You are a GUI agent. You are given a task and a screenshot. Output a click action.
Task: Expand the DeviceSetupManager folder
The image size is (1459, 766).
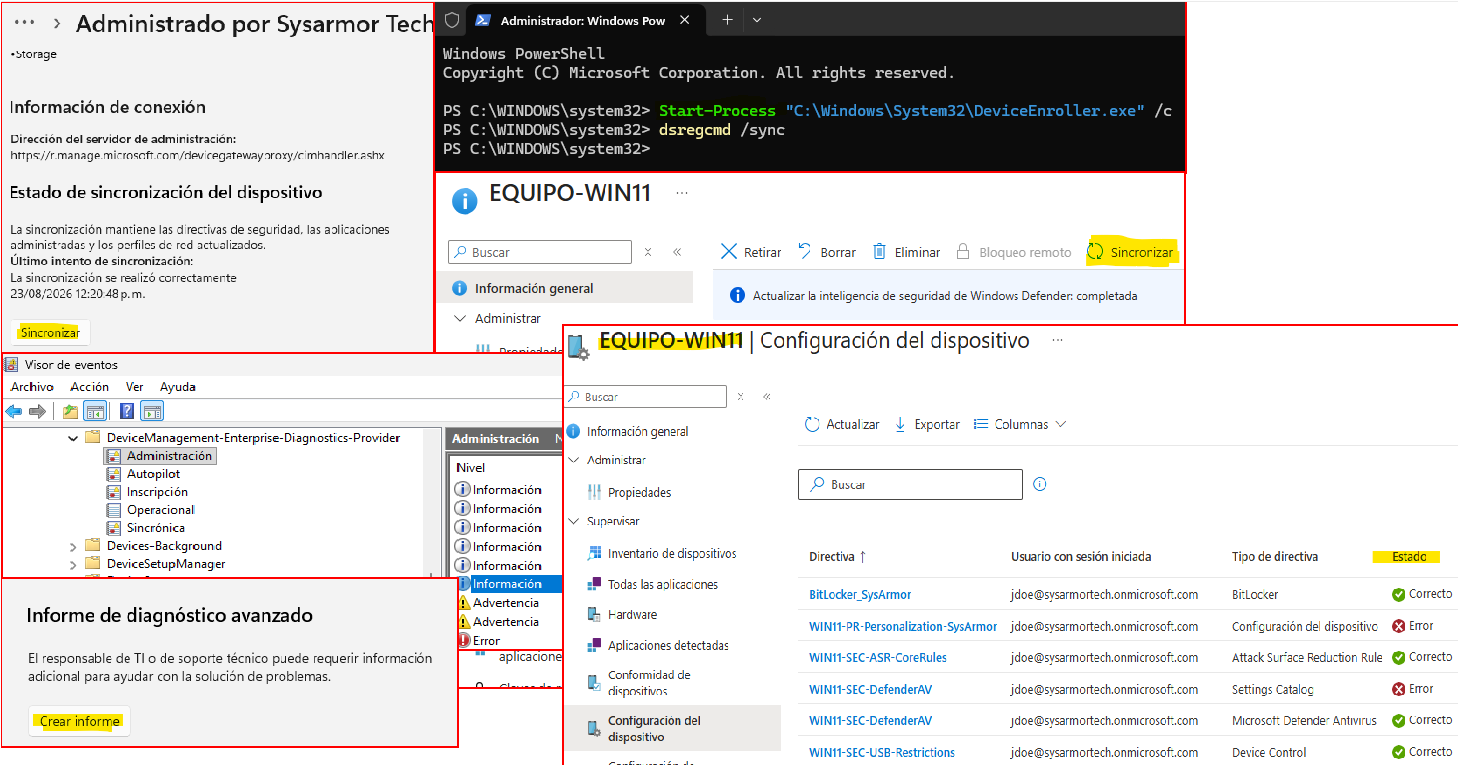tap(73, 564)
